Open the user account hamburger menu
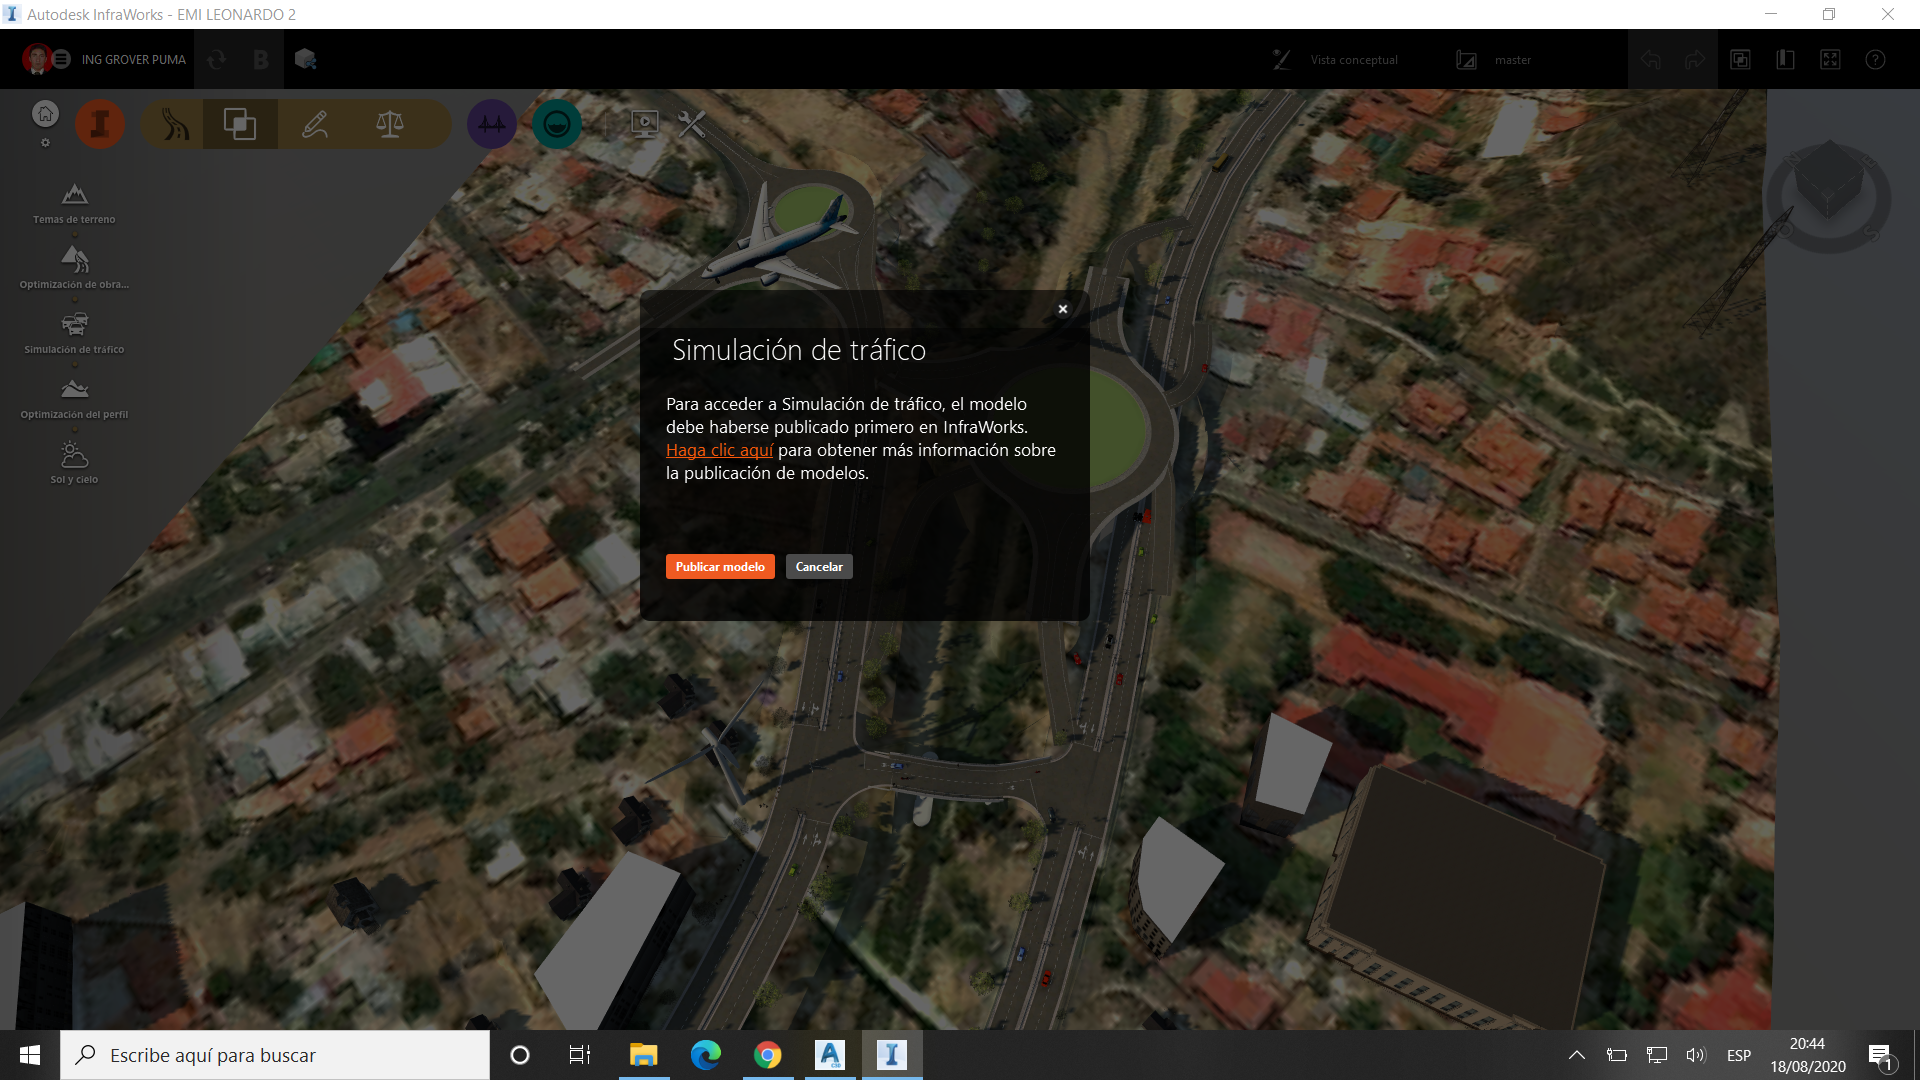The image size is (1920, 1080). 62,59
